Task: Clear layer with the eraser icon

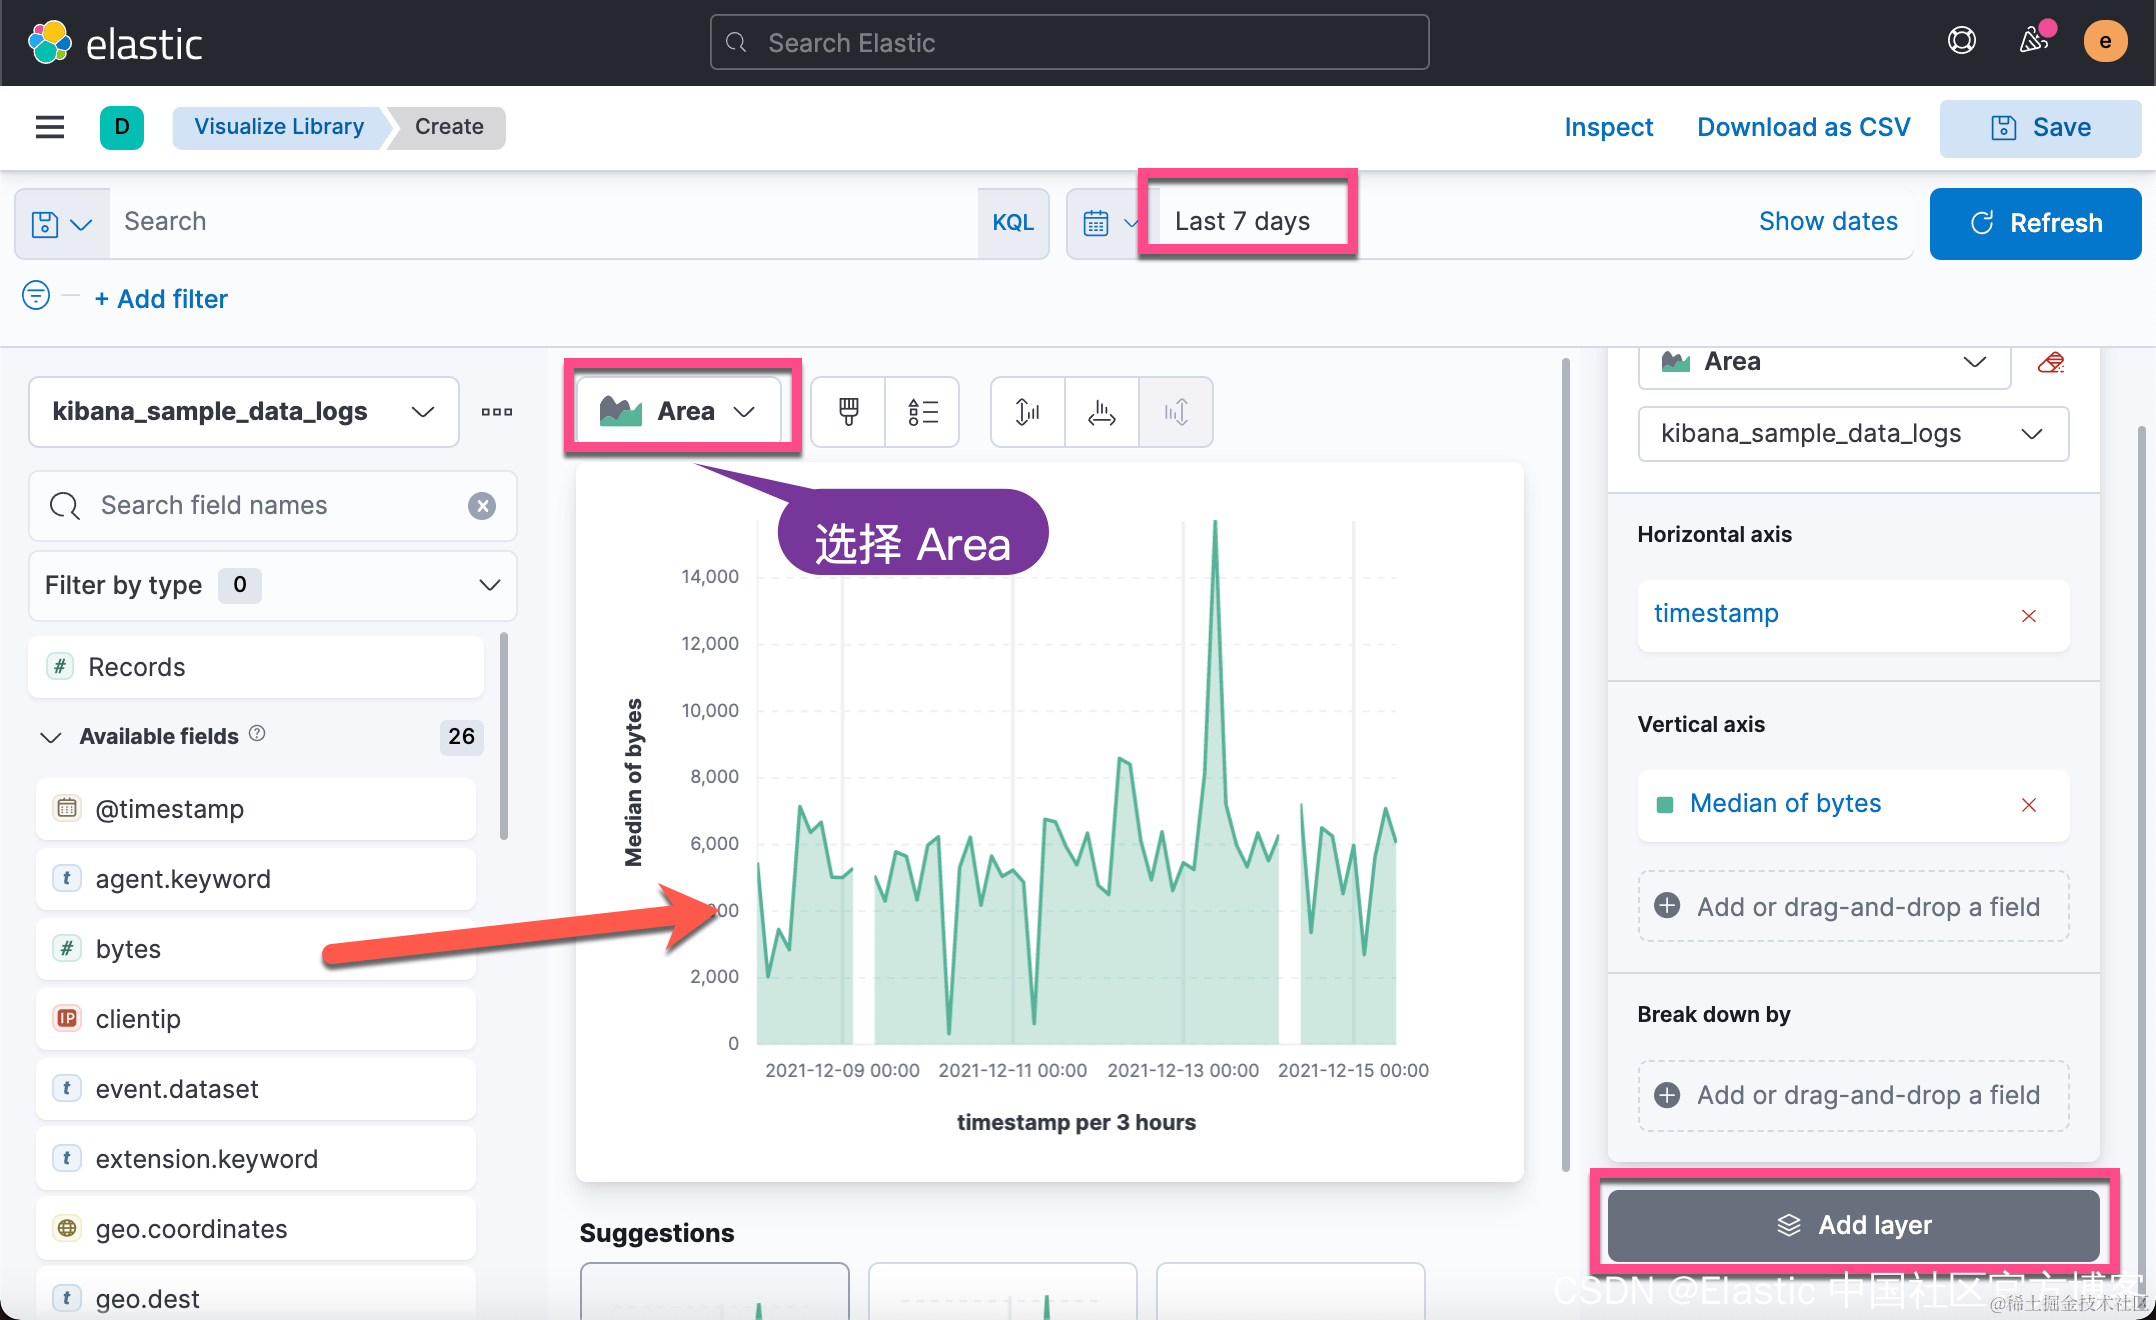Action: 2050,362
